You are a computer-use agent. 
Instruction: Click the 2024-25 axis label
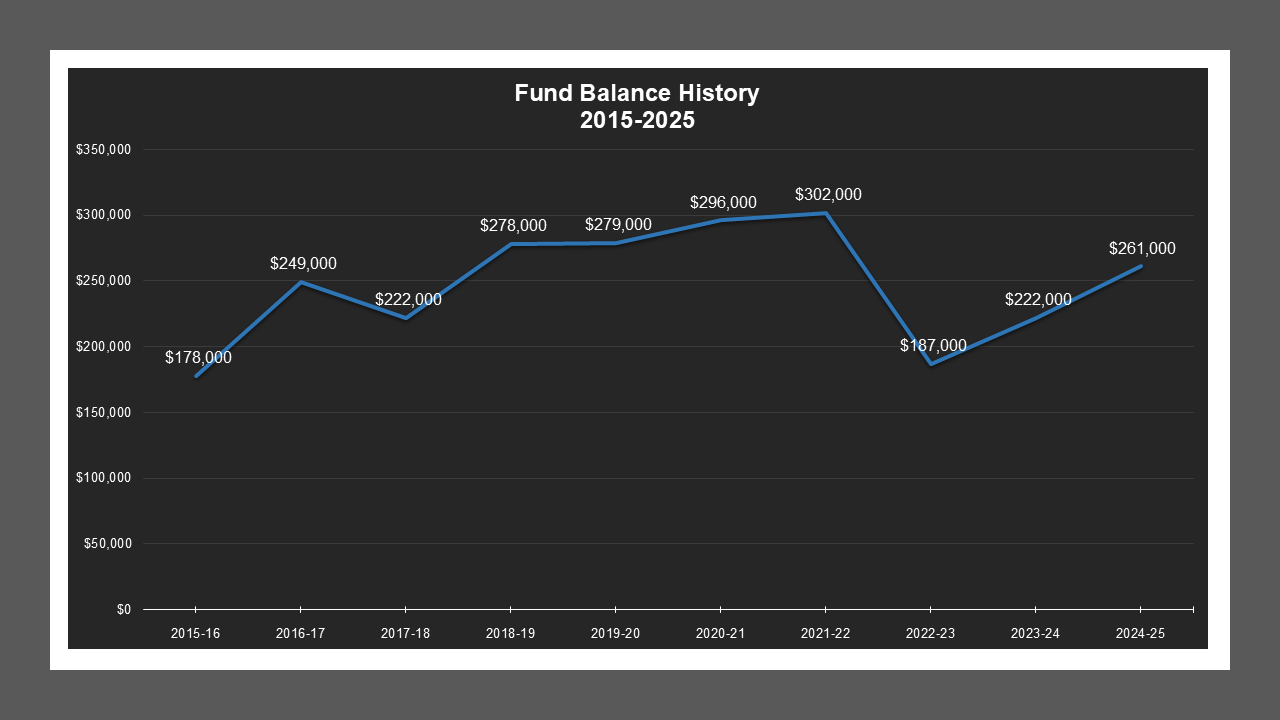(x=1140, y=633)
